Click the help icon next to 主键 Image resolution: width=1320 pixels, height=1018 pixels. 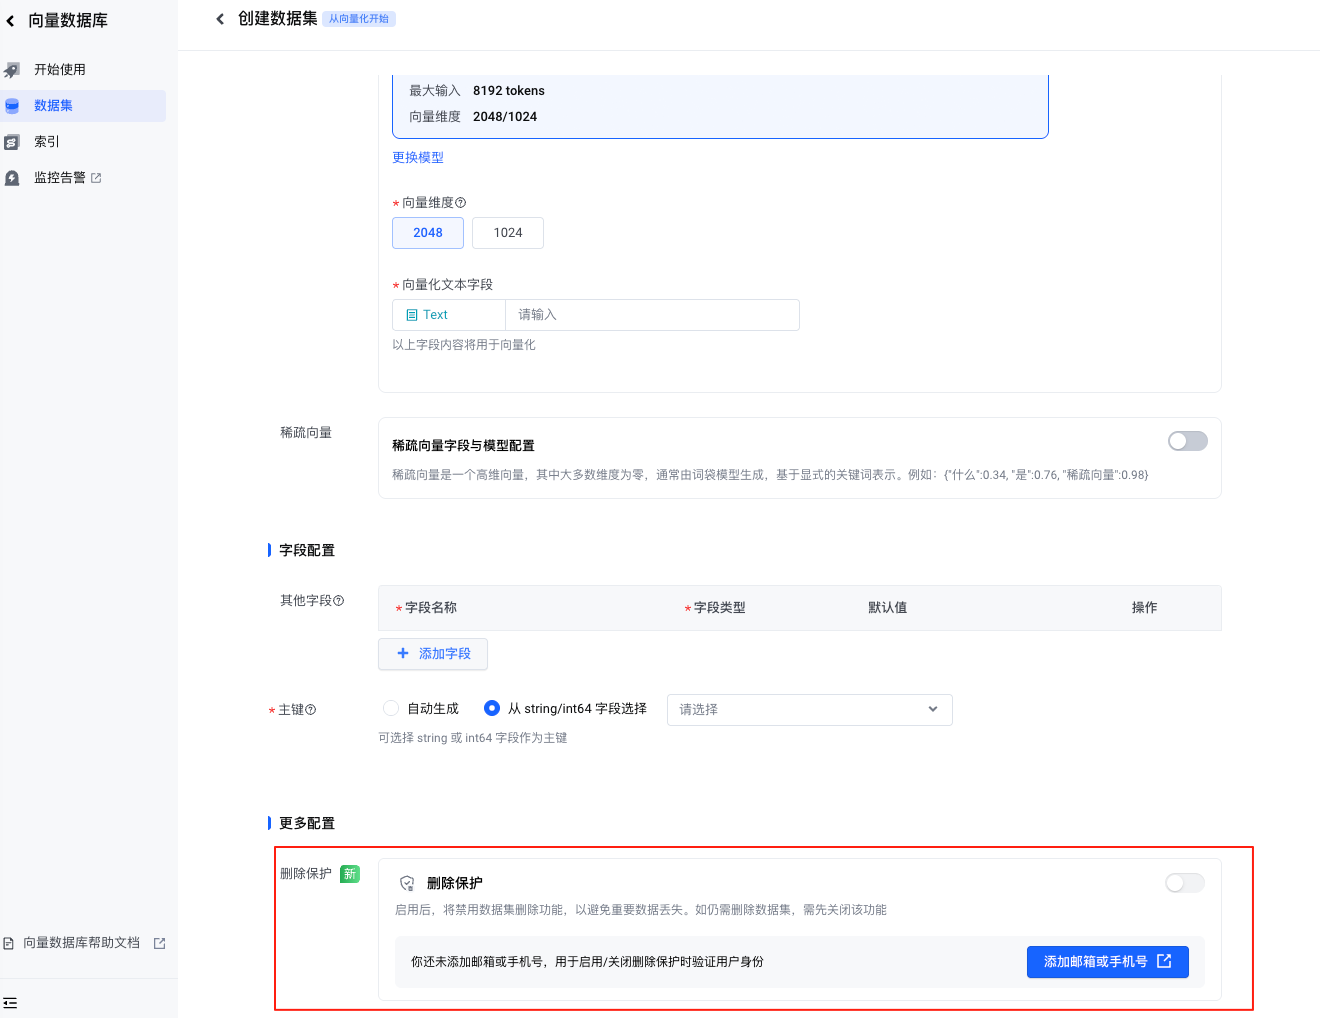[310, 710]
